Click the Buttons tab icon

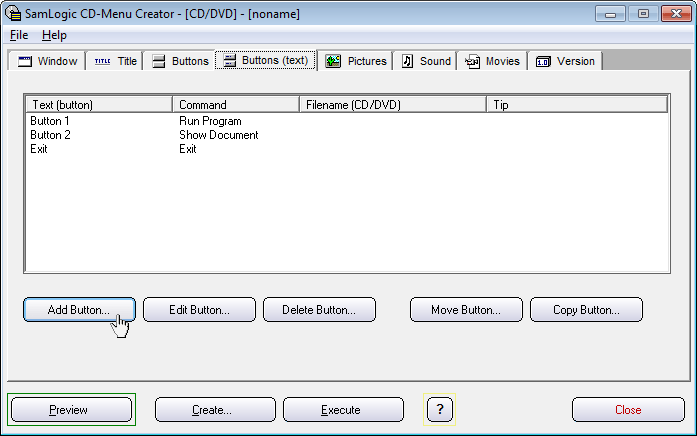click(x=159, y=61)
